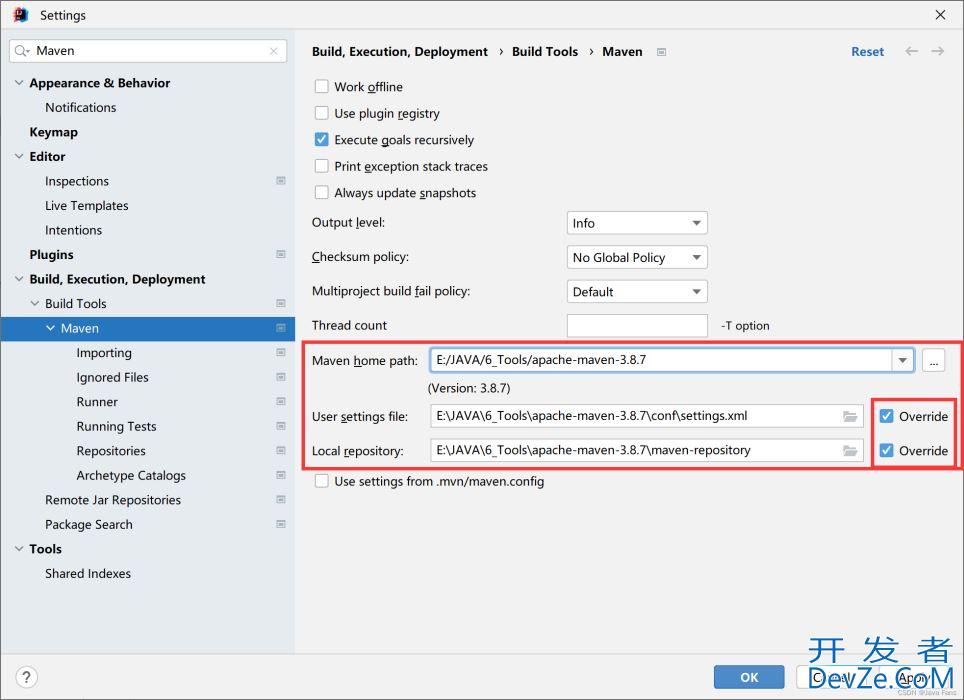The width and height of the screenshot is (964, 700).
Task: Click project icon on Build Tools row
Action: pyautogui.click(x=281, y=304)
